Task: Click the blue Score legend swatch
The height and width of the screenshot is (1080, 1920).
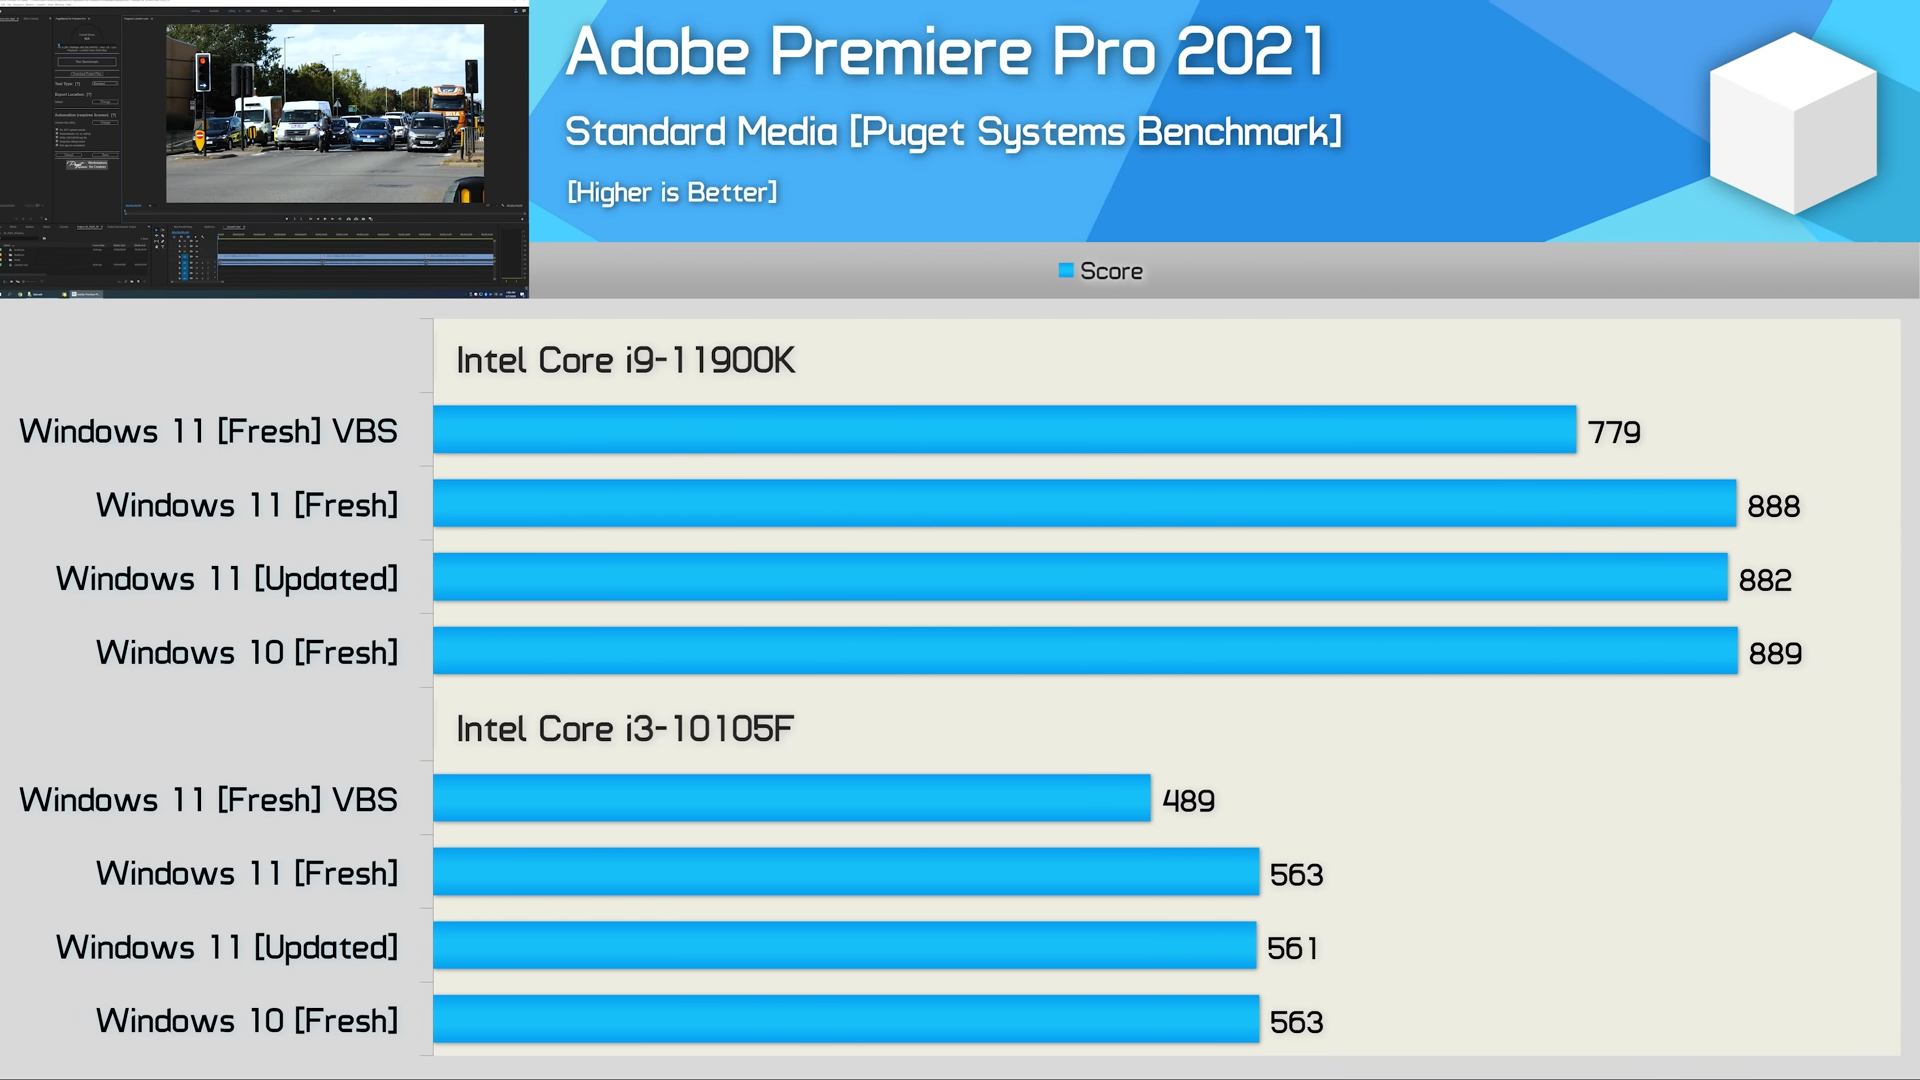Action: (x=1066, y=270)
